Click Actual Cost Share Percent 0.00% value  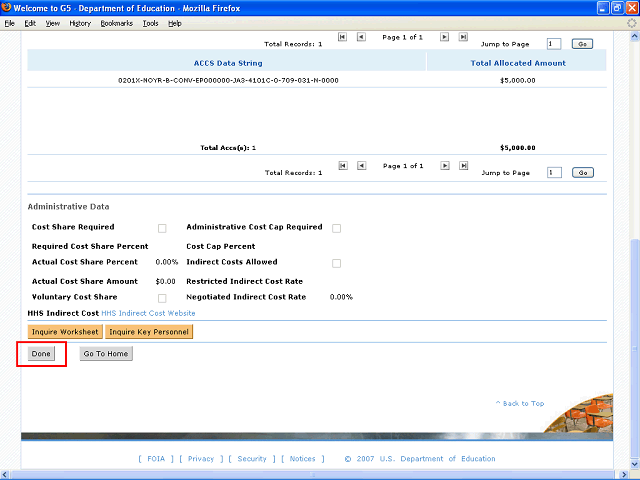pyautogui.click(x=167, y=262)
